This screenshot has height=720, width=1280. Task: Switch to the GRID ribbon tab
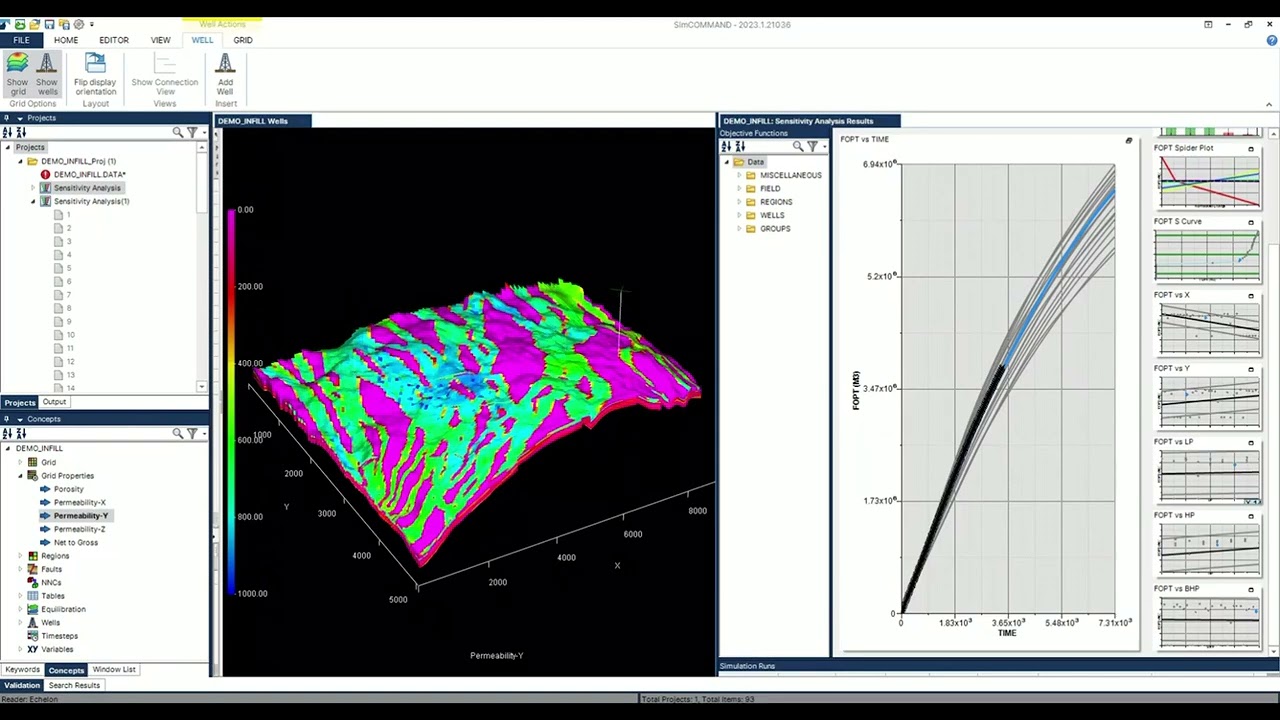[243, 40]
